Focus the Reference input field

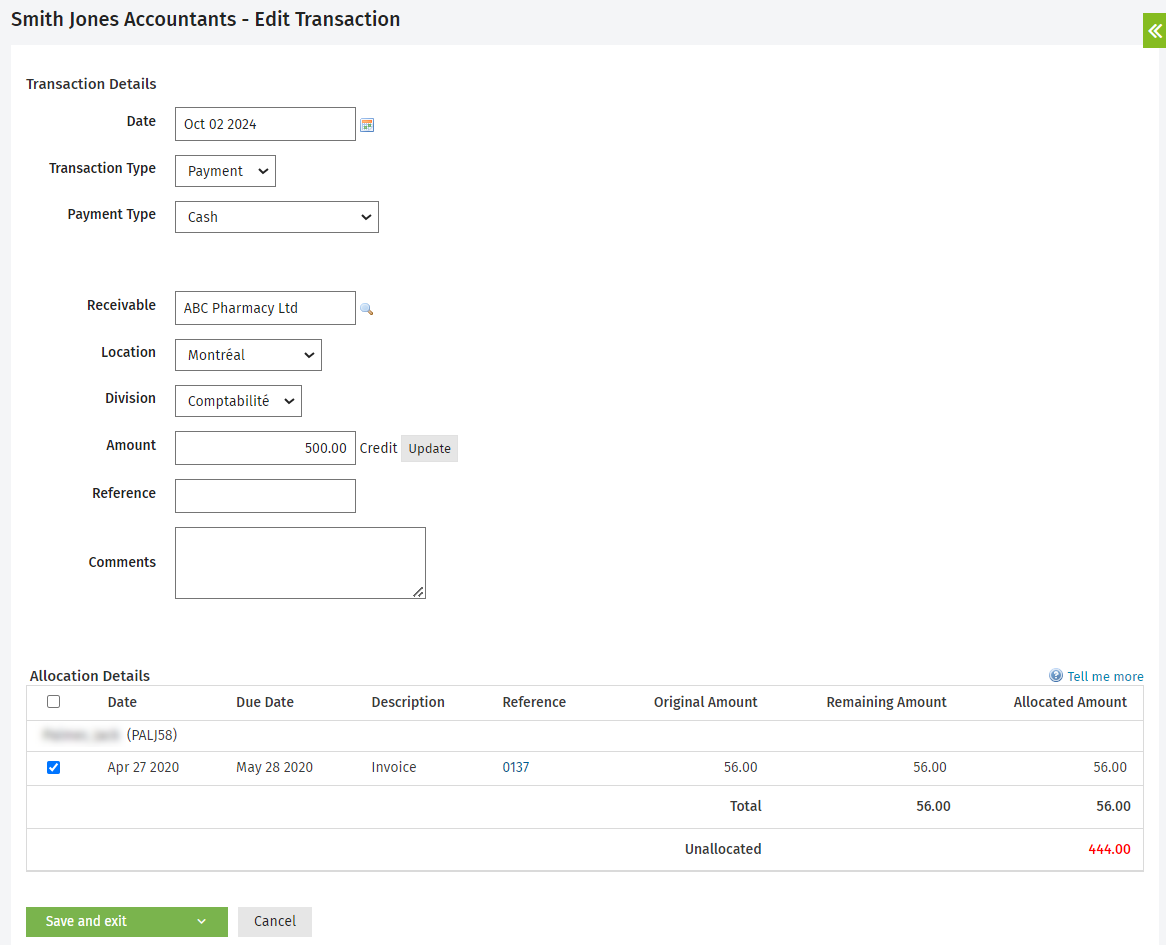(x=265, y=496)
